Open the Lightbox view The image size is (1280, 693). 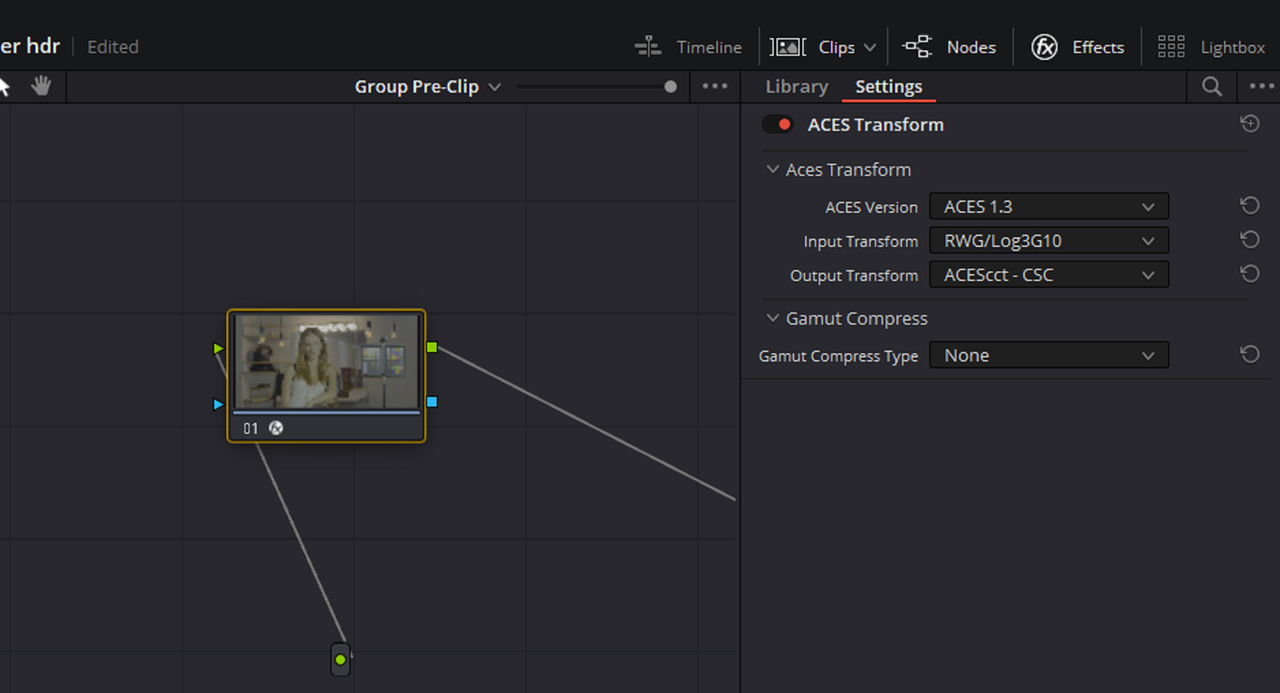1211,47
